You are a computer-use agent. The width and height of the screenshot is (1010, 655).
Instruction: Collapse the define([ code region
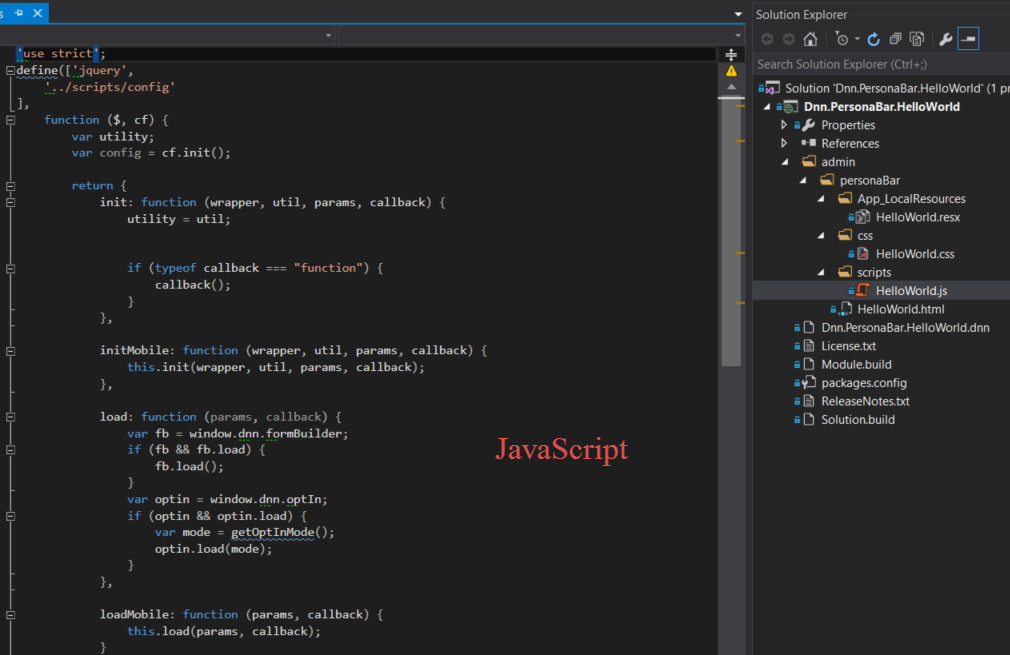click(x=10, y=71)
